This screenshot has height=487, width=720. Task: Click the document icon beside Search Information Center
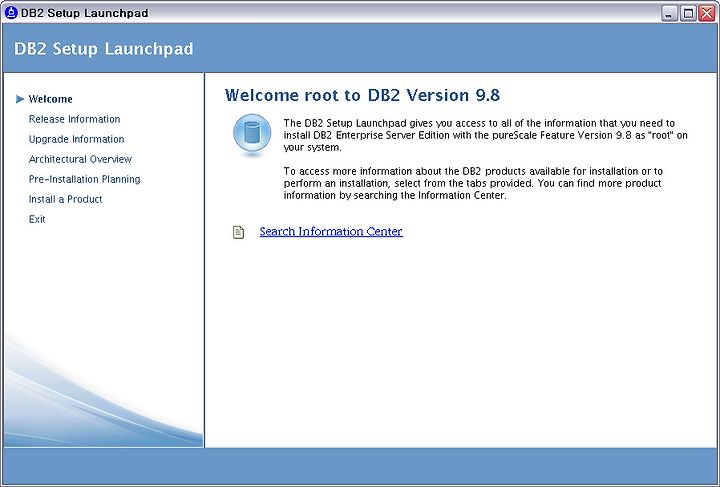pos(238,232)
